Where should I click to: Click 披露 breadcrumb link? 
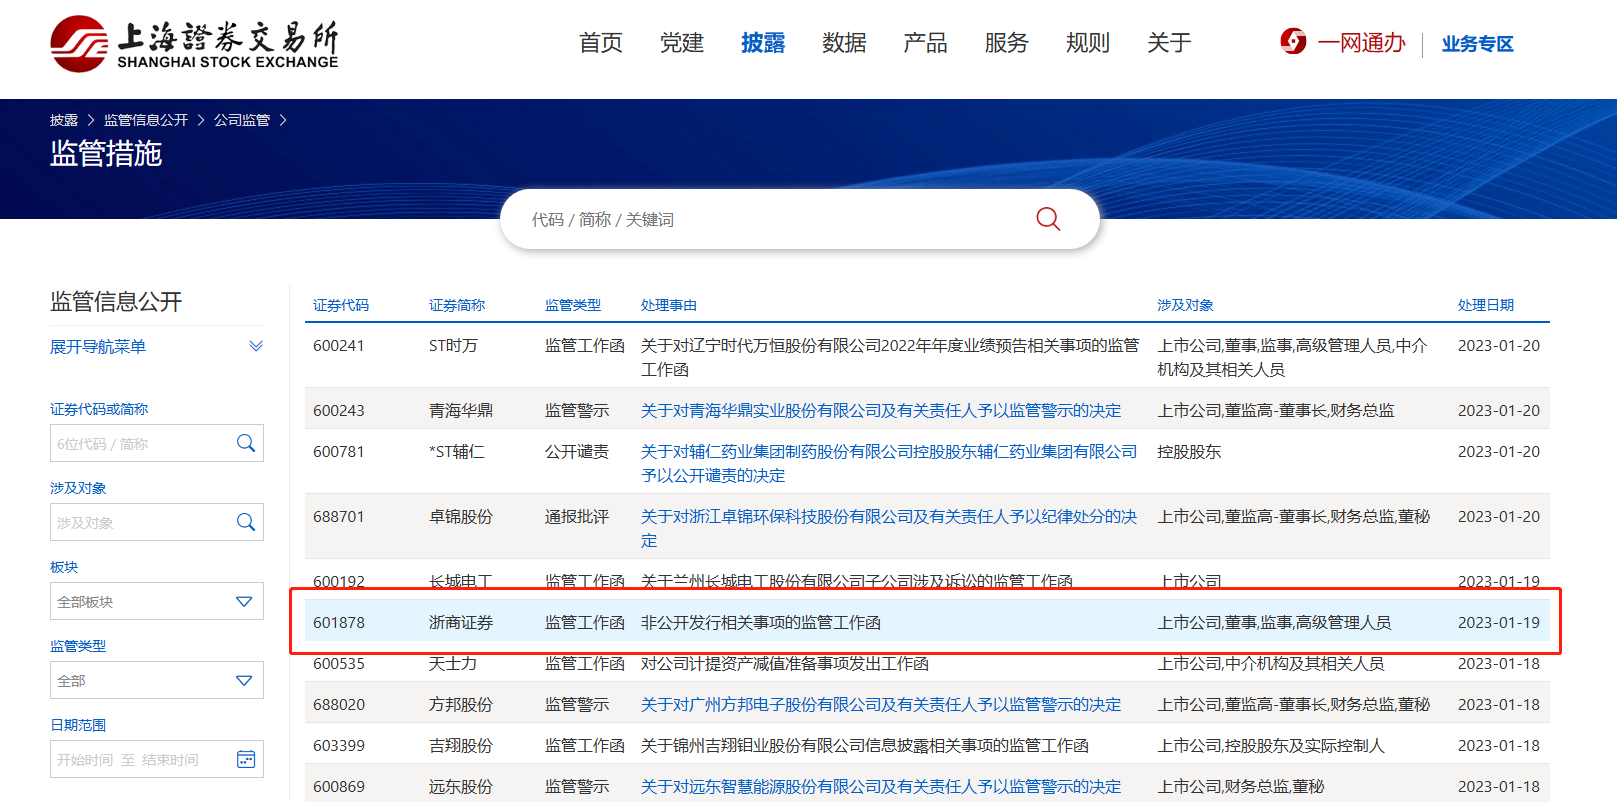(64, 120)
